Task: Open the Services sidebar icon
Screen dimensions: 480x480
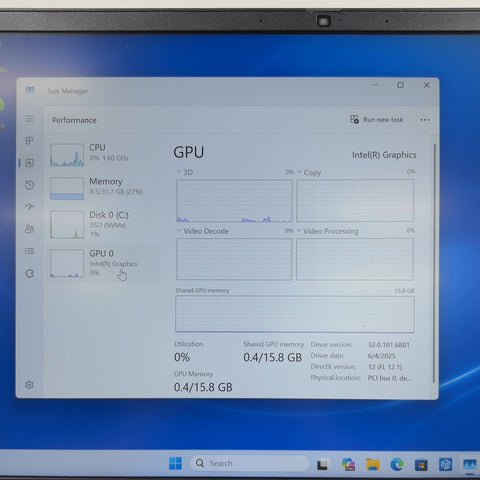Action: click(x=30, y=274)
